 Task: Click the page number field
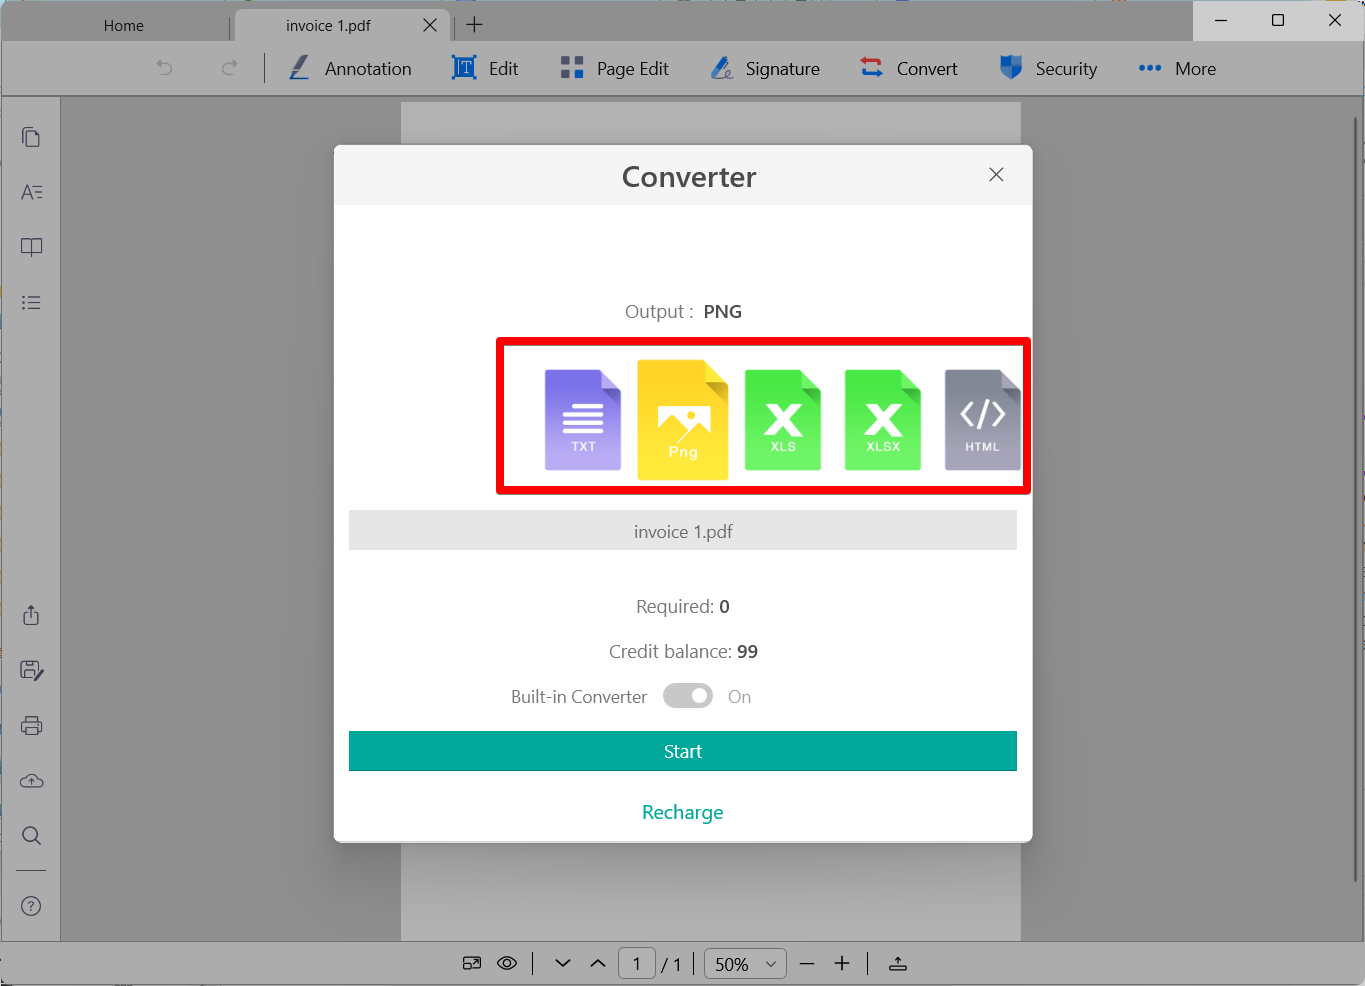point(637,964)
